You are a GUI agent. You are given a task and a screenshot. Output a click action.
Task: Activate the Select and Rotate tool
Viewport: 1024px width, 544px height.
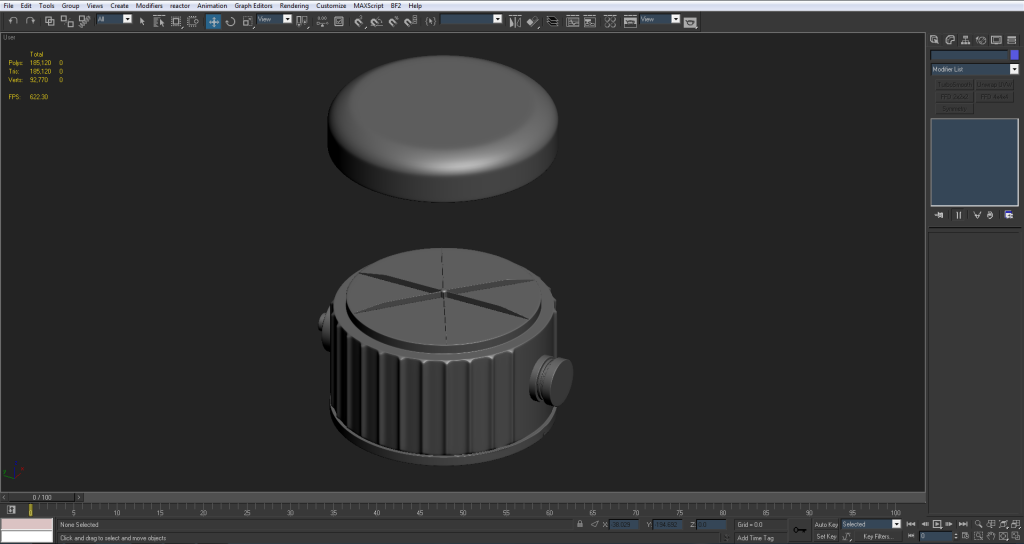pos(230,21)
